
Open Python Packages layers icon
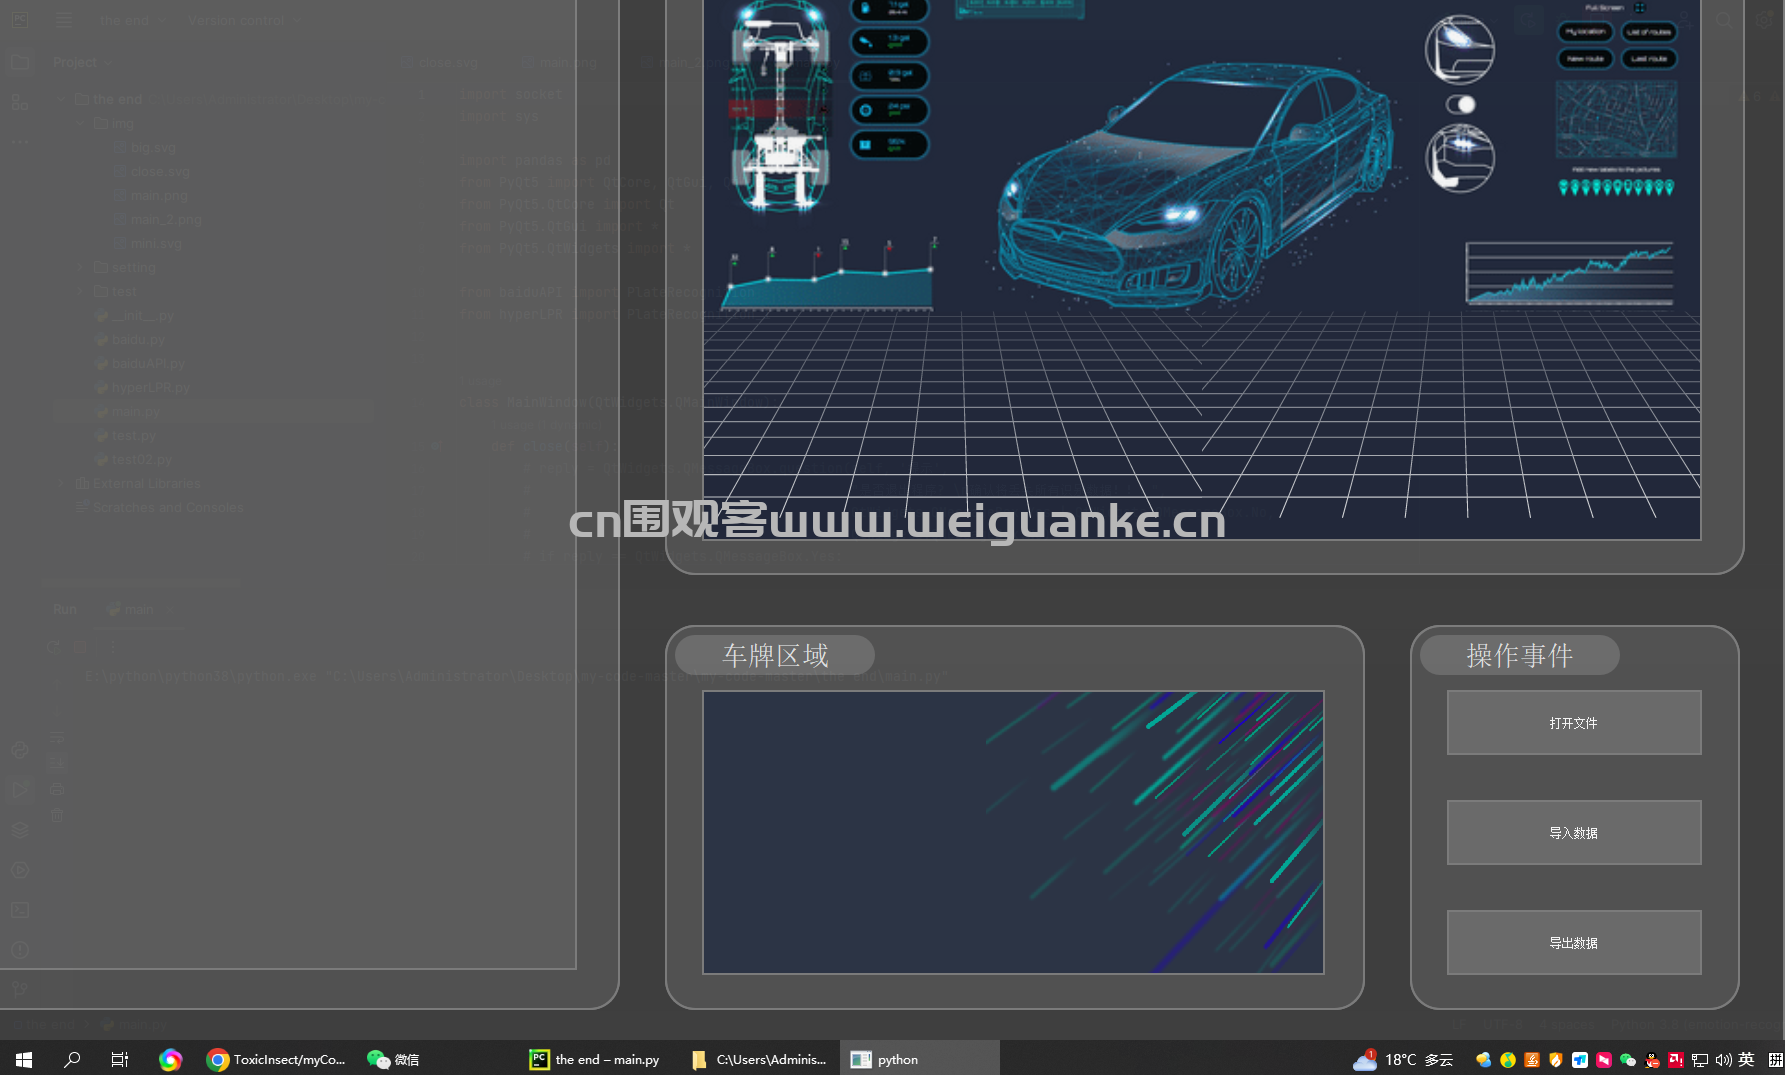[x=20, y=830]
